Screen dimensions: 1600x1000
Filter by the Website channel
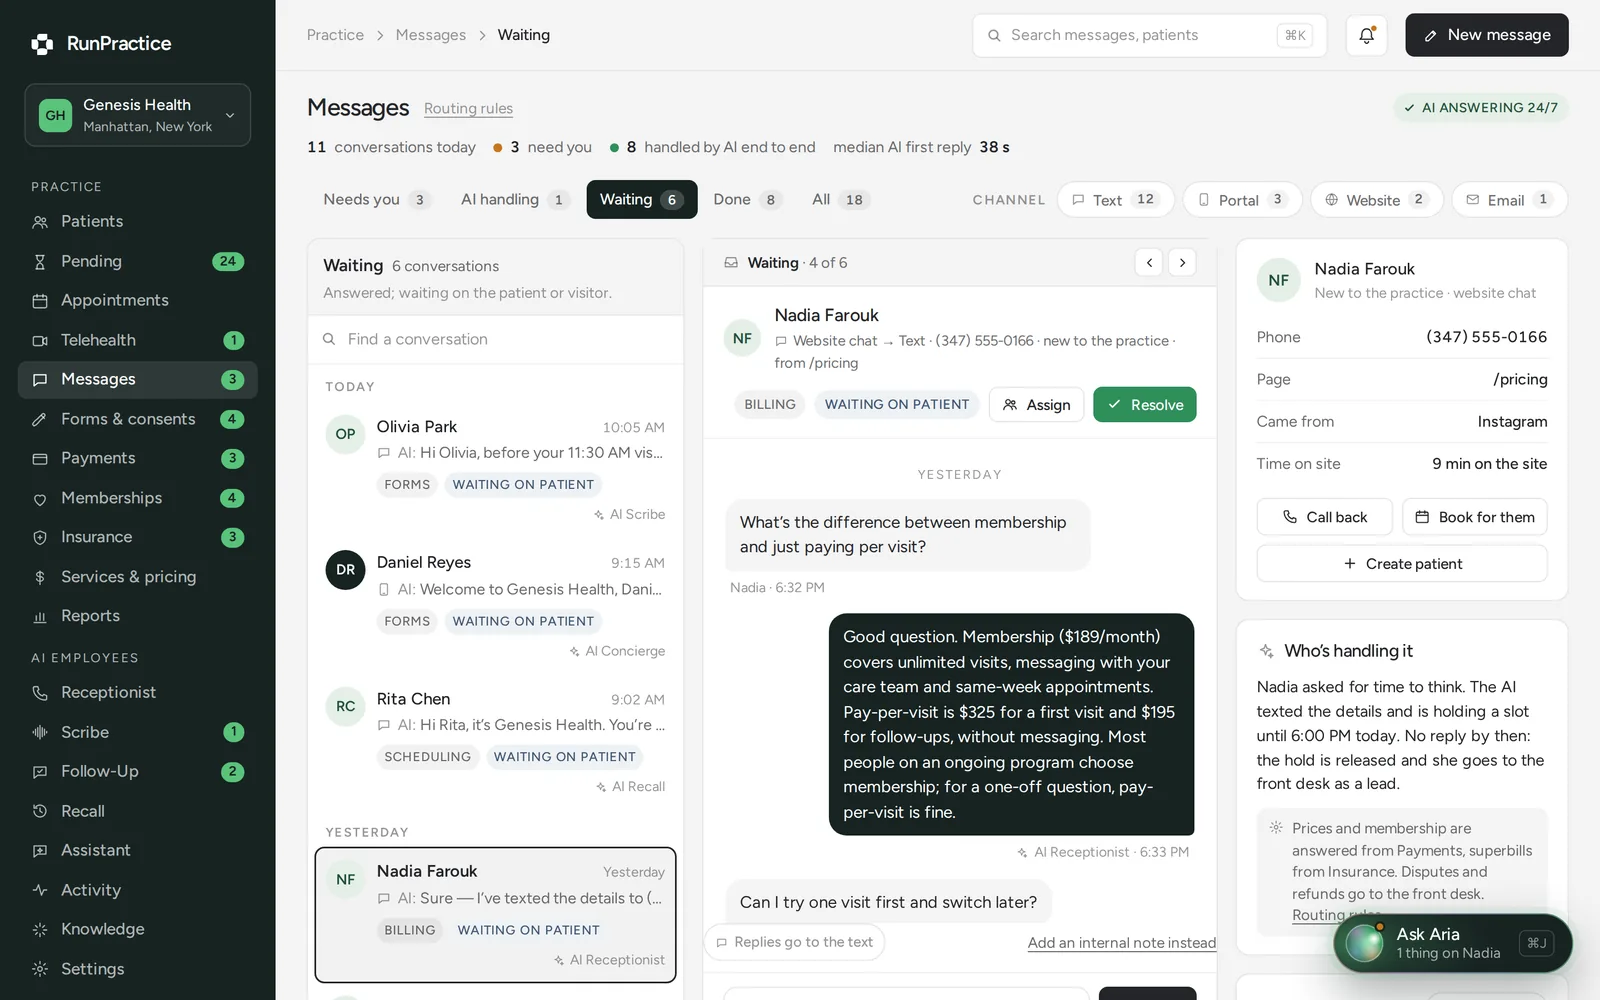pyautogui.click(x=1377, y=200)
